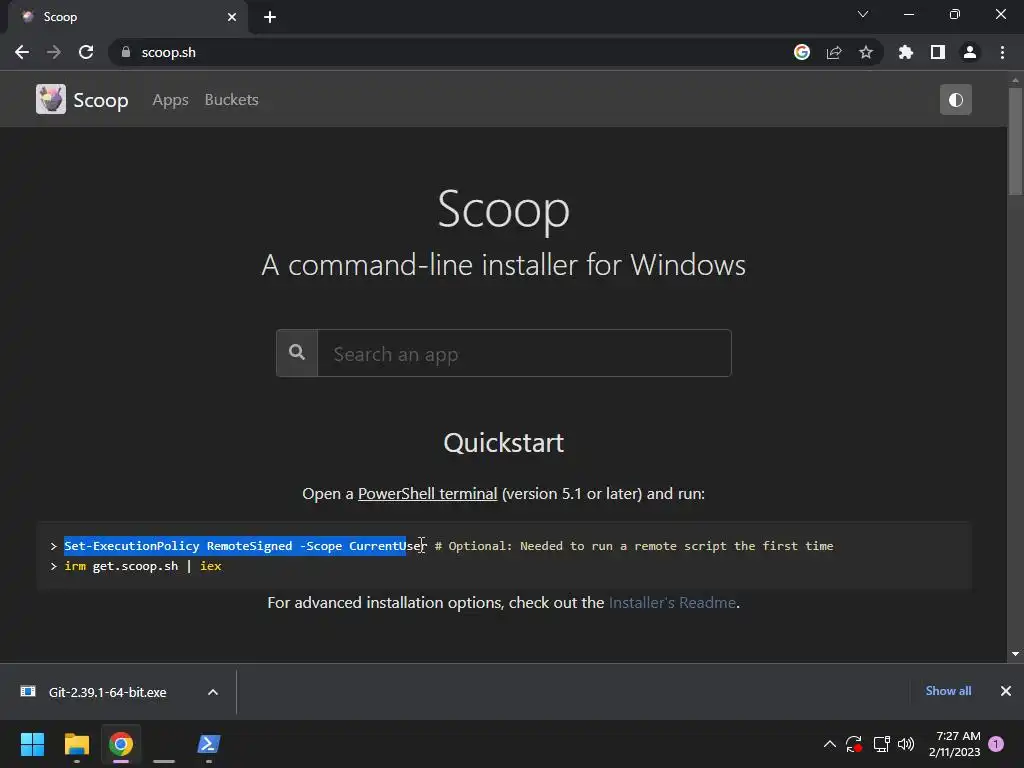Expand Git download options chevron
This screenshot has height=768, width=1024.
213,692
